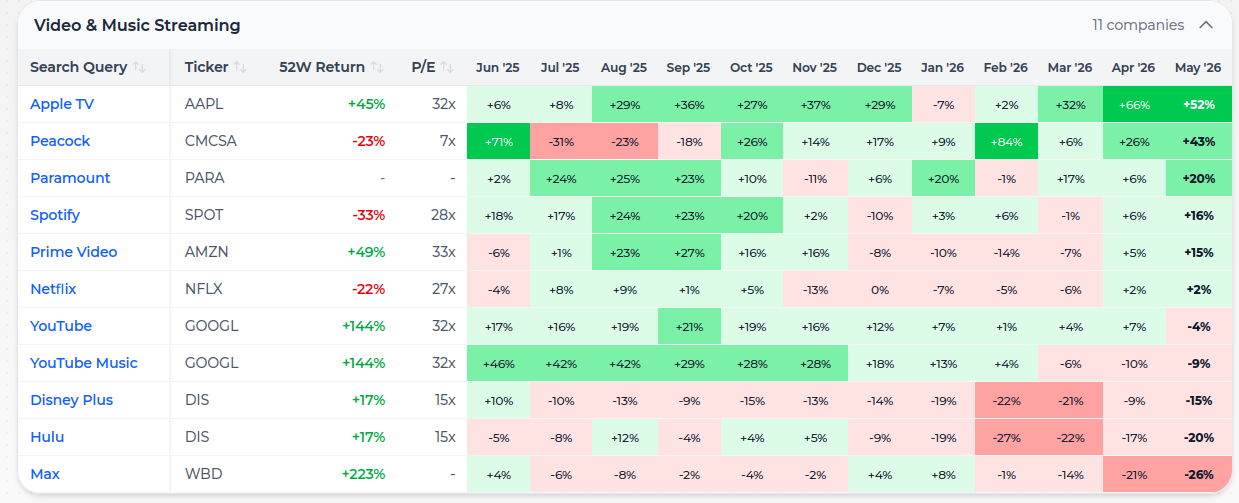Click the May '26 column header

click(x=1197, y=68)
